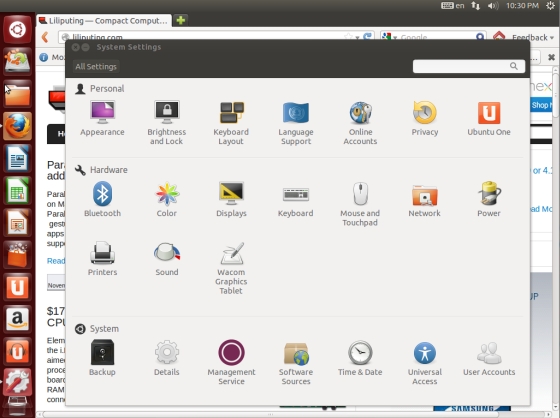Viewport: 560px width, 418px height.
Task: Open Keyboard hardware settings
Action: (x=296, y=201)
